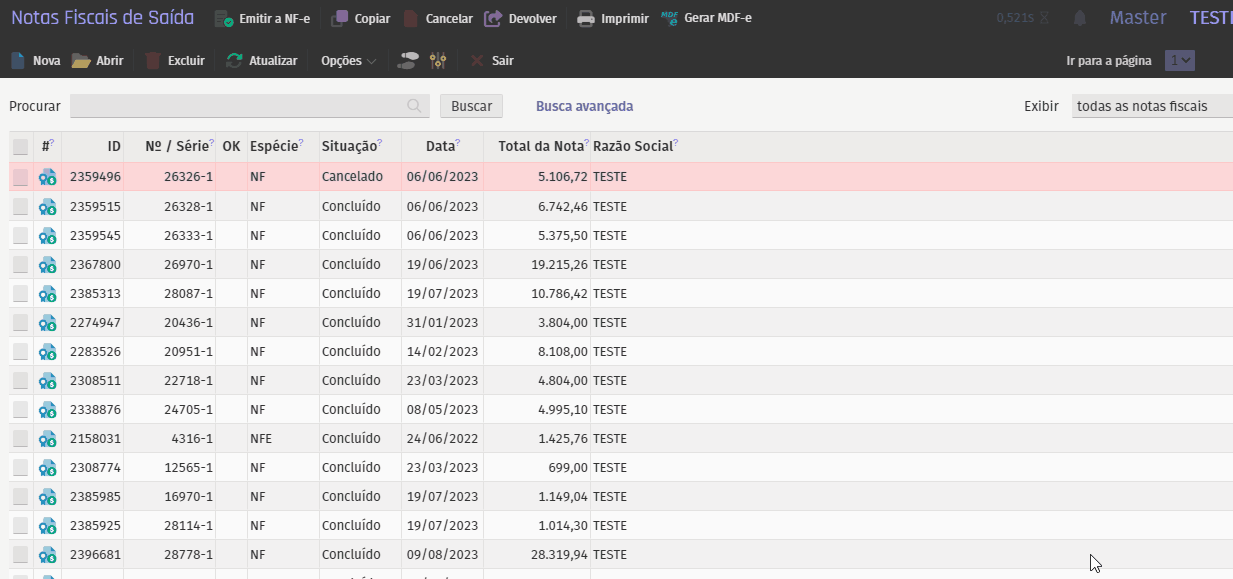Click the magnifier icon in the search box

coord(414,106)
